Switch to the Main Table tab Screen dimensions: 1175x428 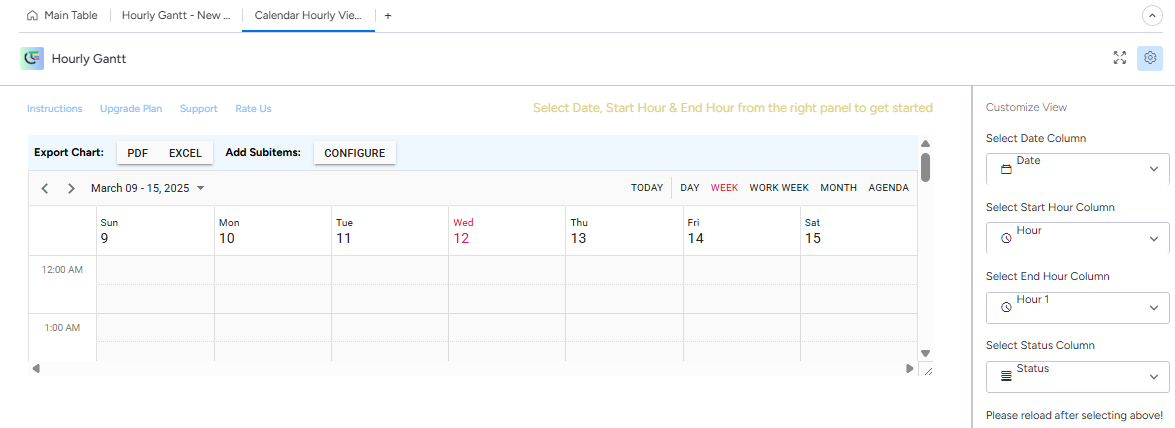pos(62,16)
